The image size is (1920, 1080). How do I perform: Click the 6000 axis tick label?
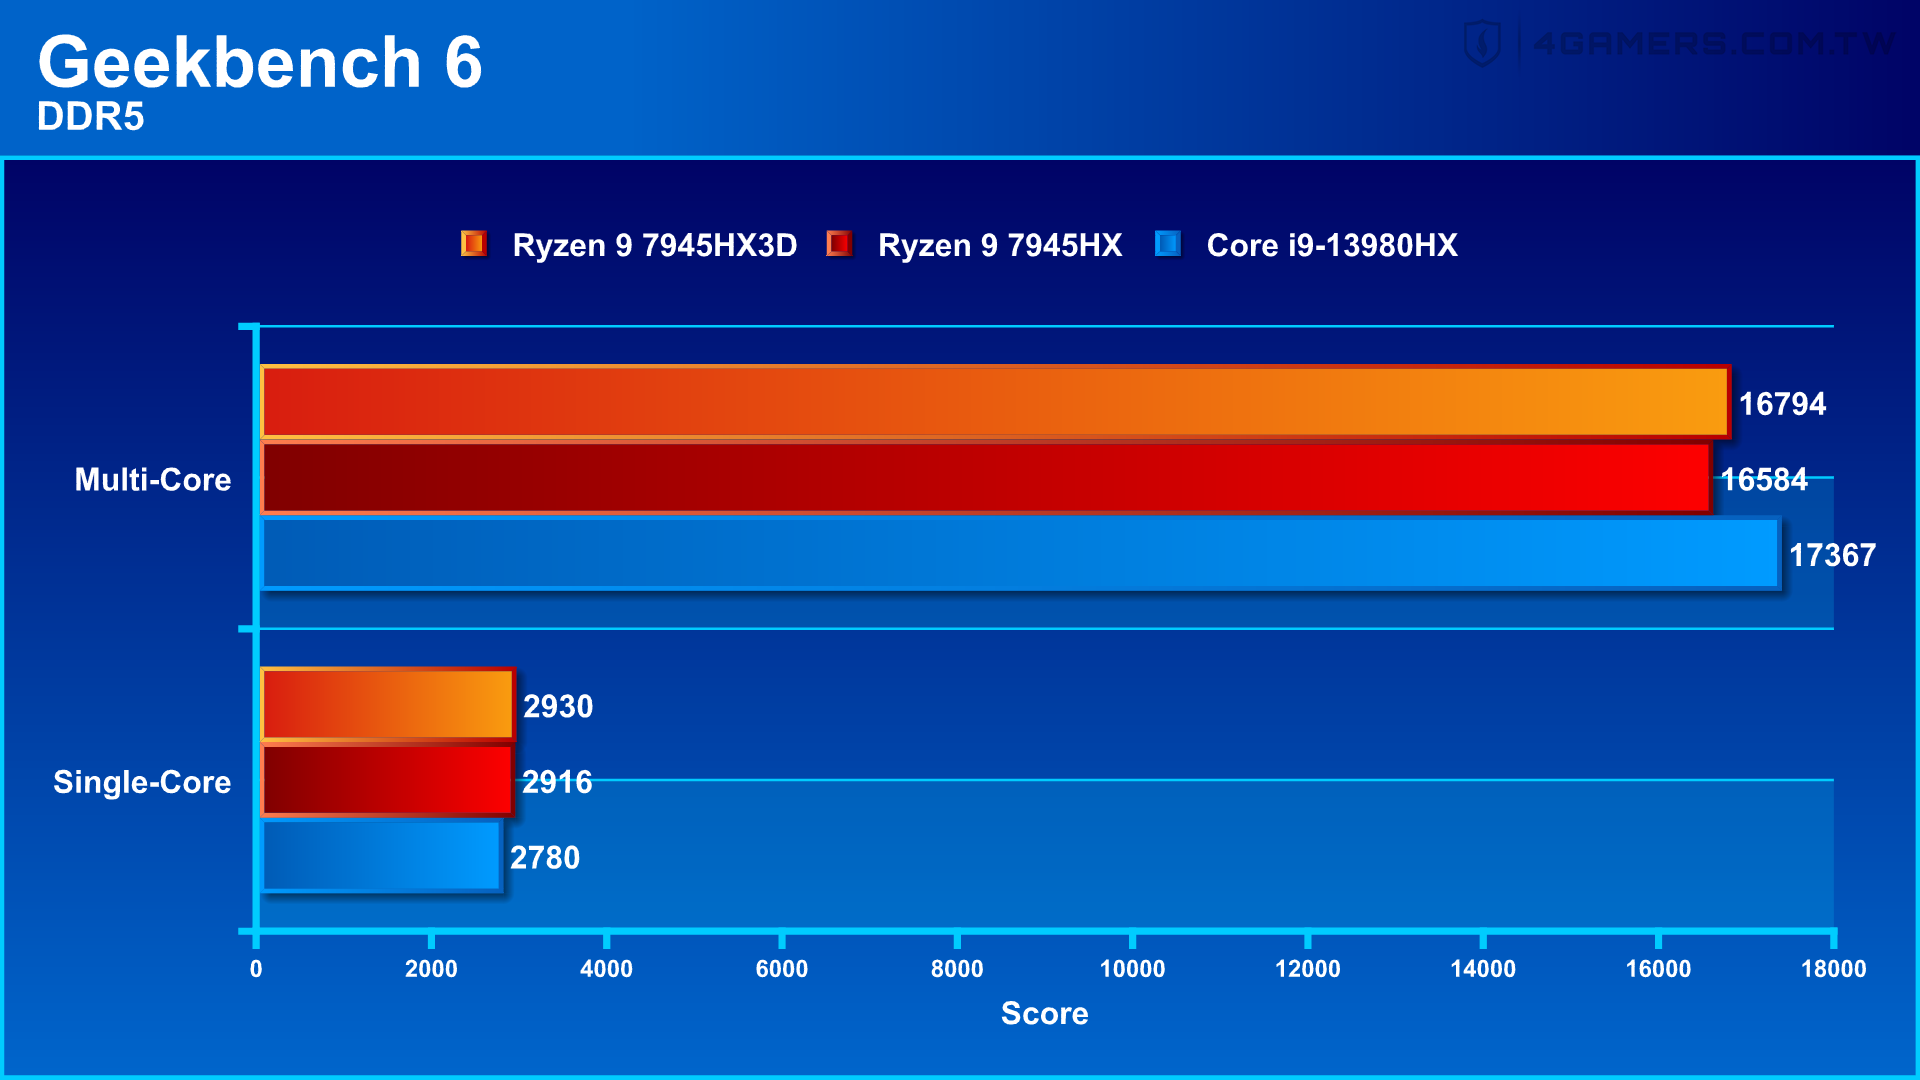(x=782, y=969)
